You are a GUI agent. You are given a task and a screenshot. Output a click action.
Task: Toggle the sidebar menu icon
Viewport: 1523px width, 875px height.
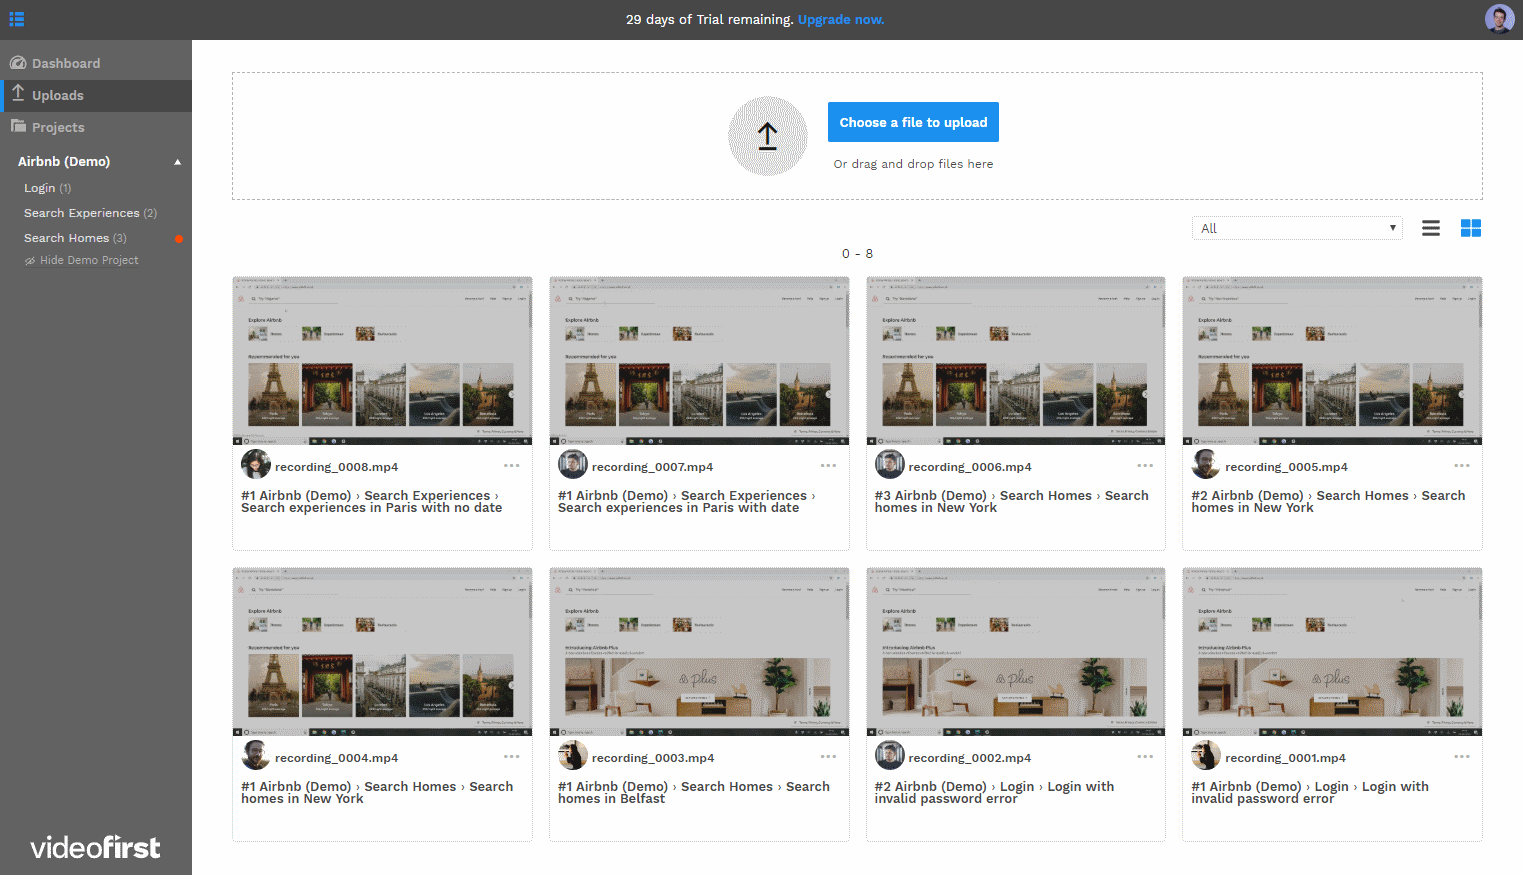pyautogui.click(x=16, y=19)
